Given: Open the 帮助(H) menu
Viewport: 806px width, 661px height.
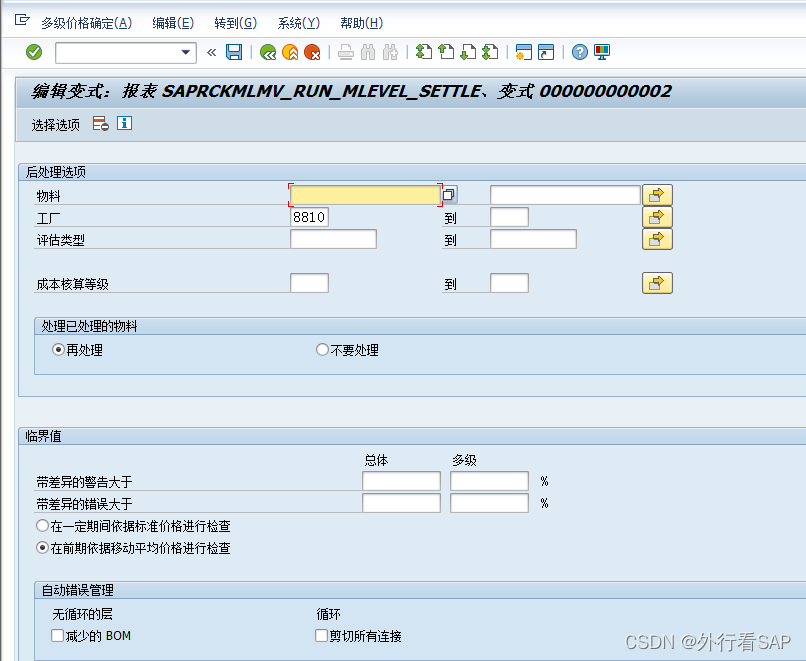Looking at the screenshot, I should click(361, 23).
